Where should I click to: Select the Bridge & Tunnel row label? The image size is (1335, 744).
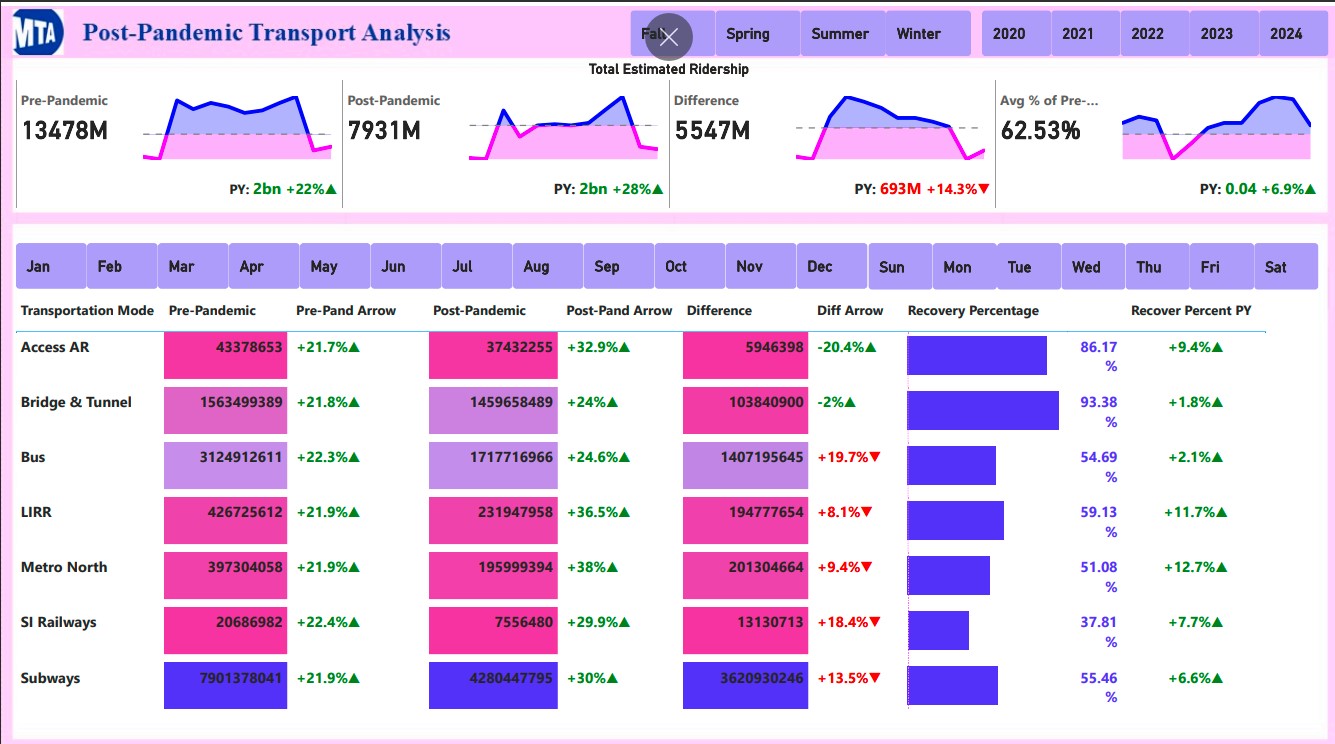[x=76, y=402]
